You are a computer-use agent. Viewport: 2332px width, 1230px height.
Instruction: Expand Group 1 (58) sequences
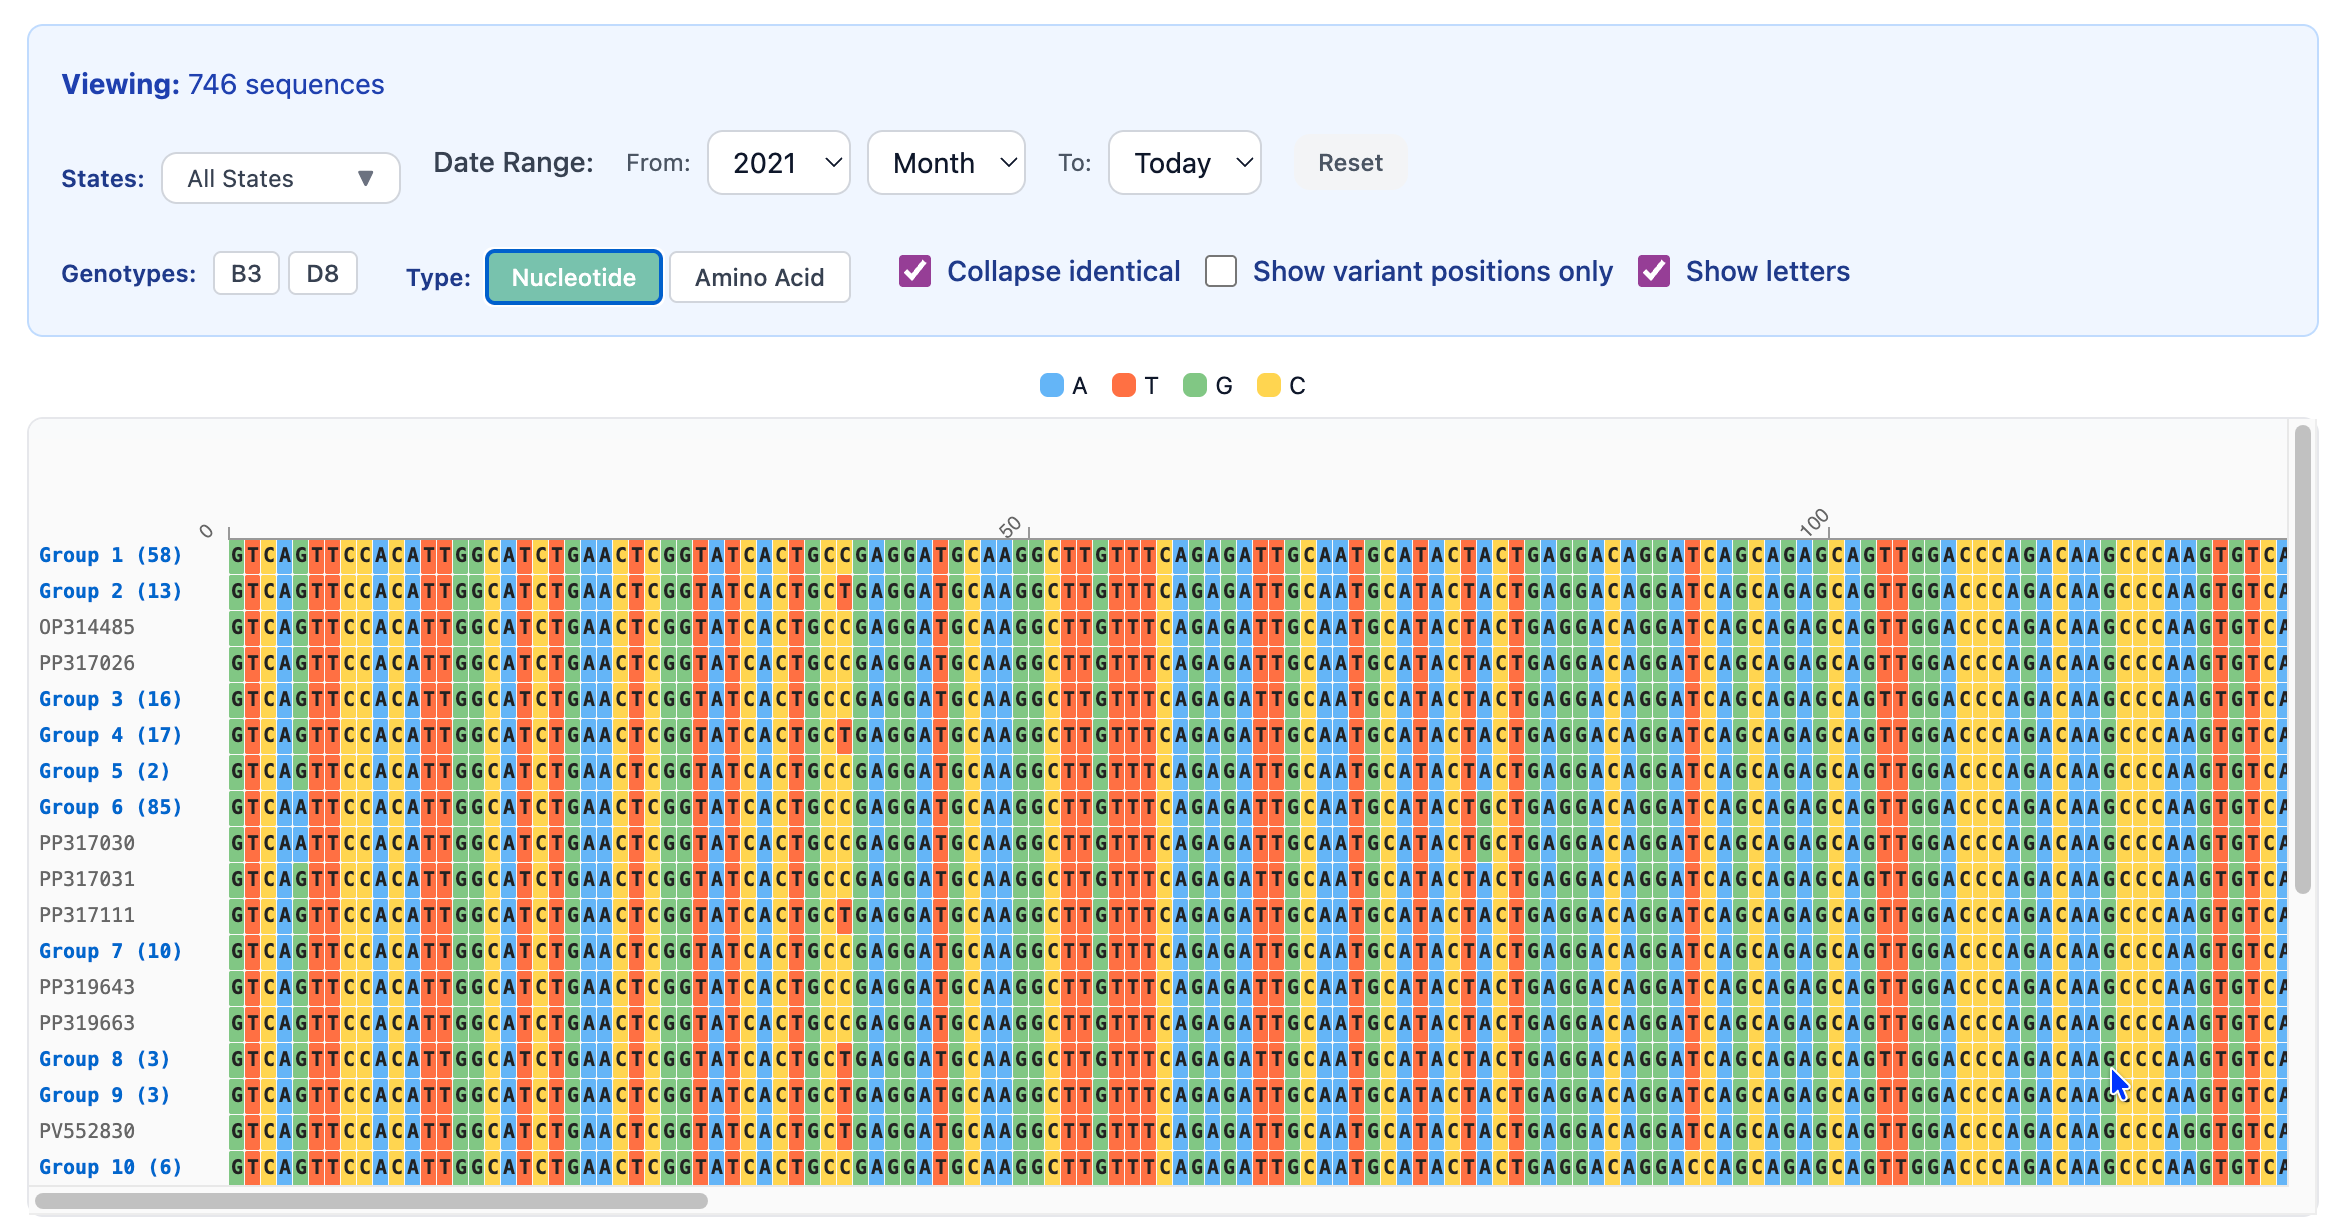tap(111, 555)
